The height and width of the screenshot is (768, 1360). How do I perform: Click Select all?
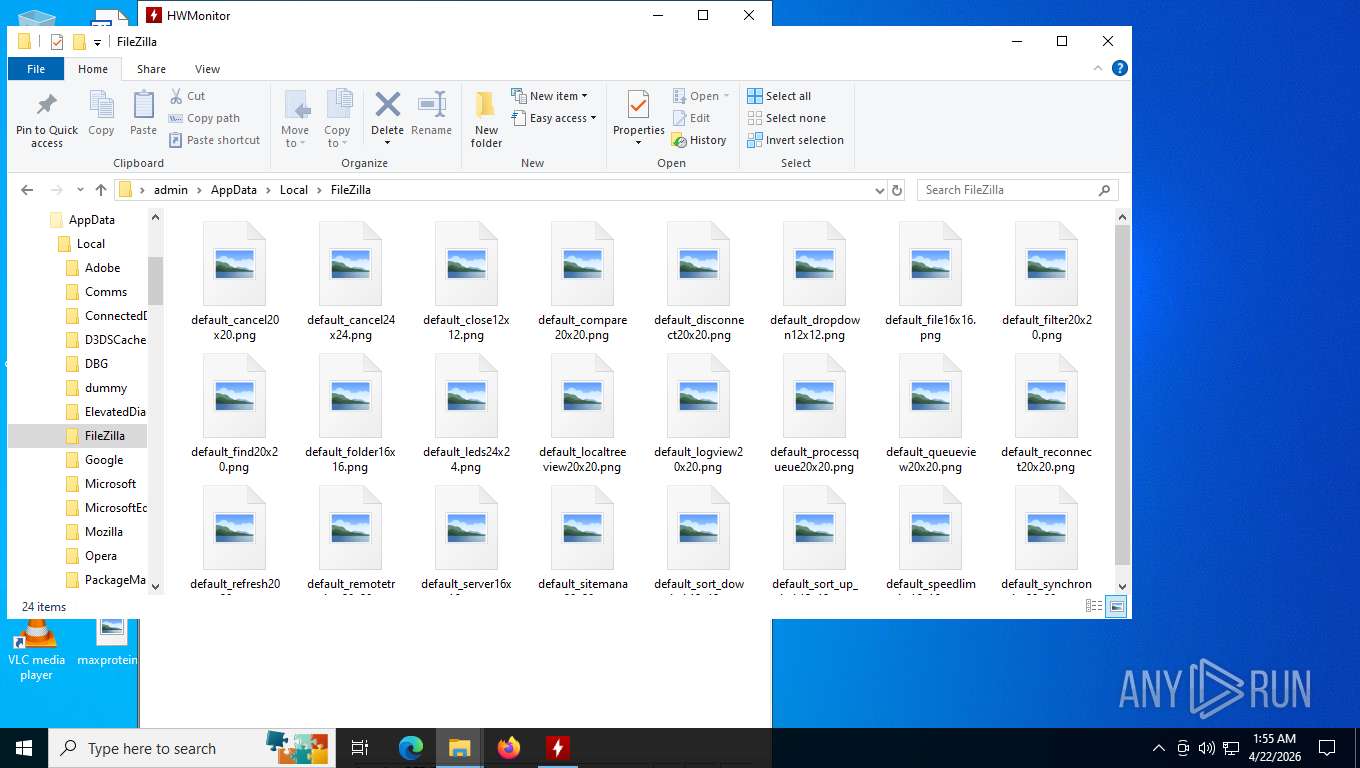tap(779, 96)
